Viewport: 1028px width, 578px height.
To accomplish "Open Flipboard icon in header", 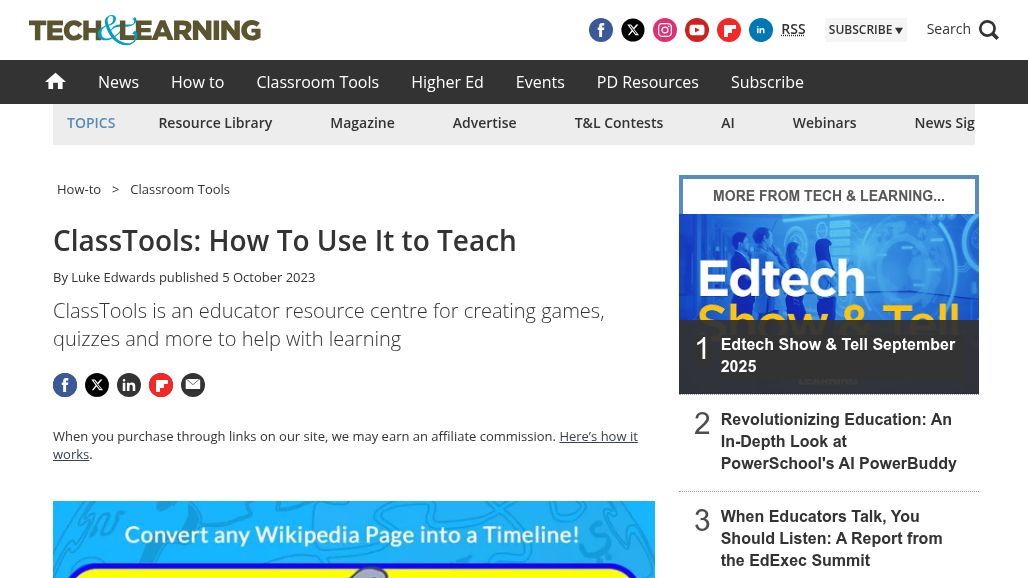I will pos(729,30).
